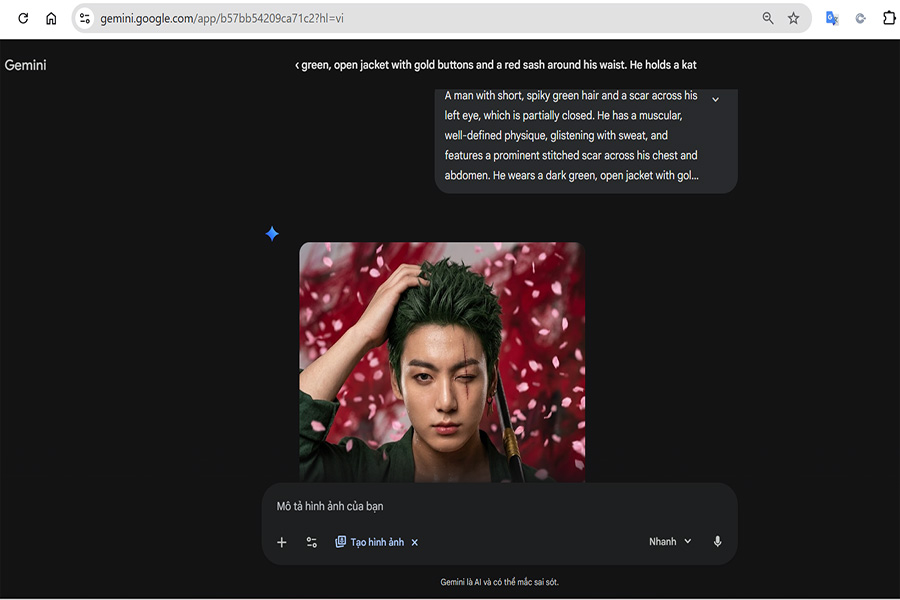The height and width of the screenshot is (600, 900).
Task: Open the Google Translate extension icon
Action: pos(831,18)
